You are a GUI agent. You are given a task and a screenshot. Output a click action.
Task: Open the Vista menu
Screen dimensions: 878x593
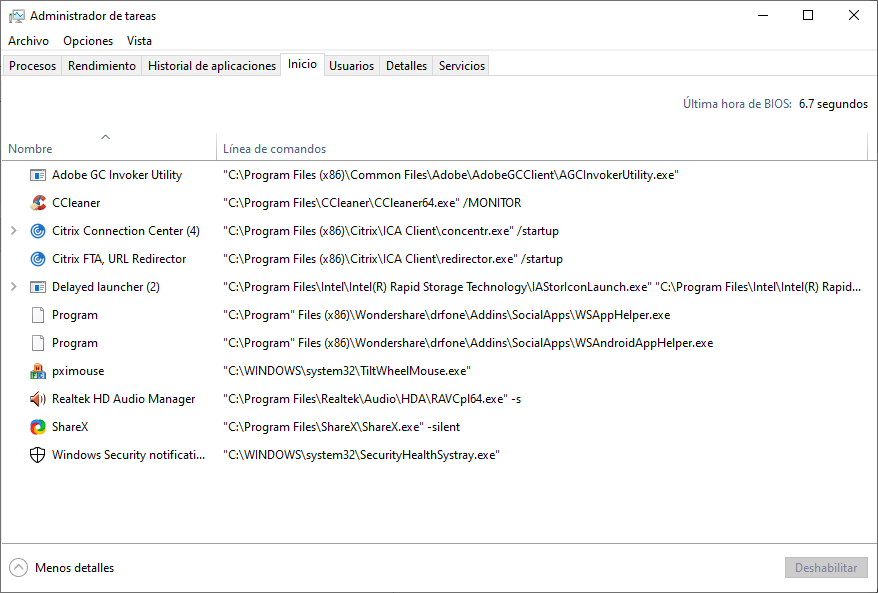139,41
